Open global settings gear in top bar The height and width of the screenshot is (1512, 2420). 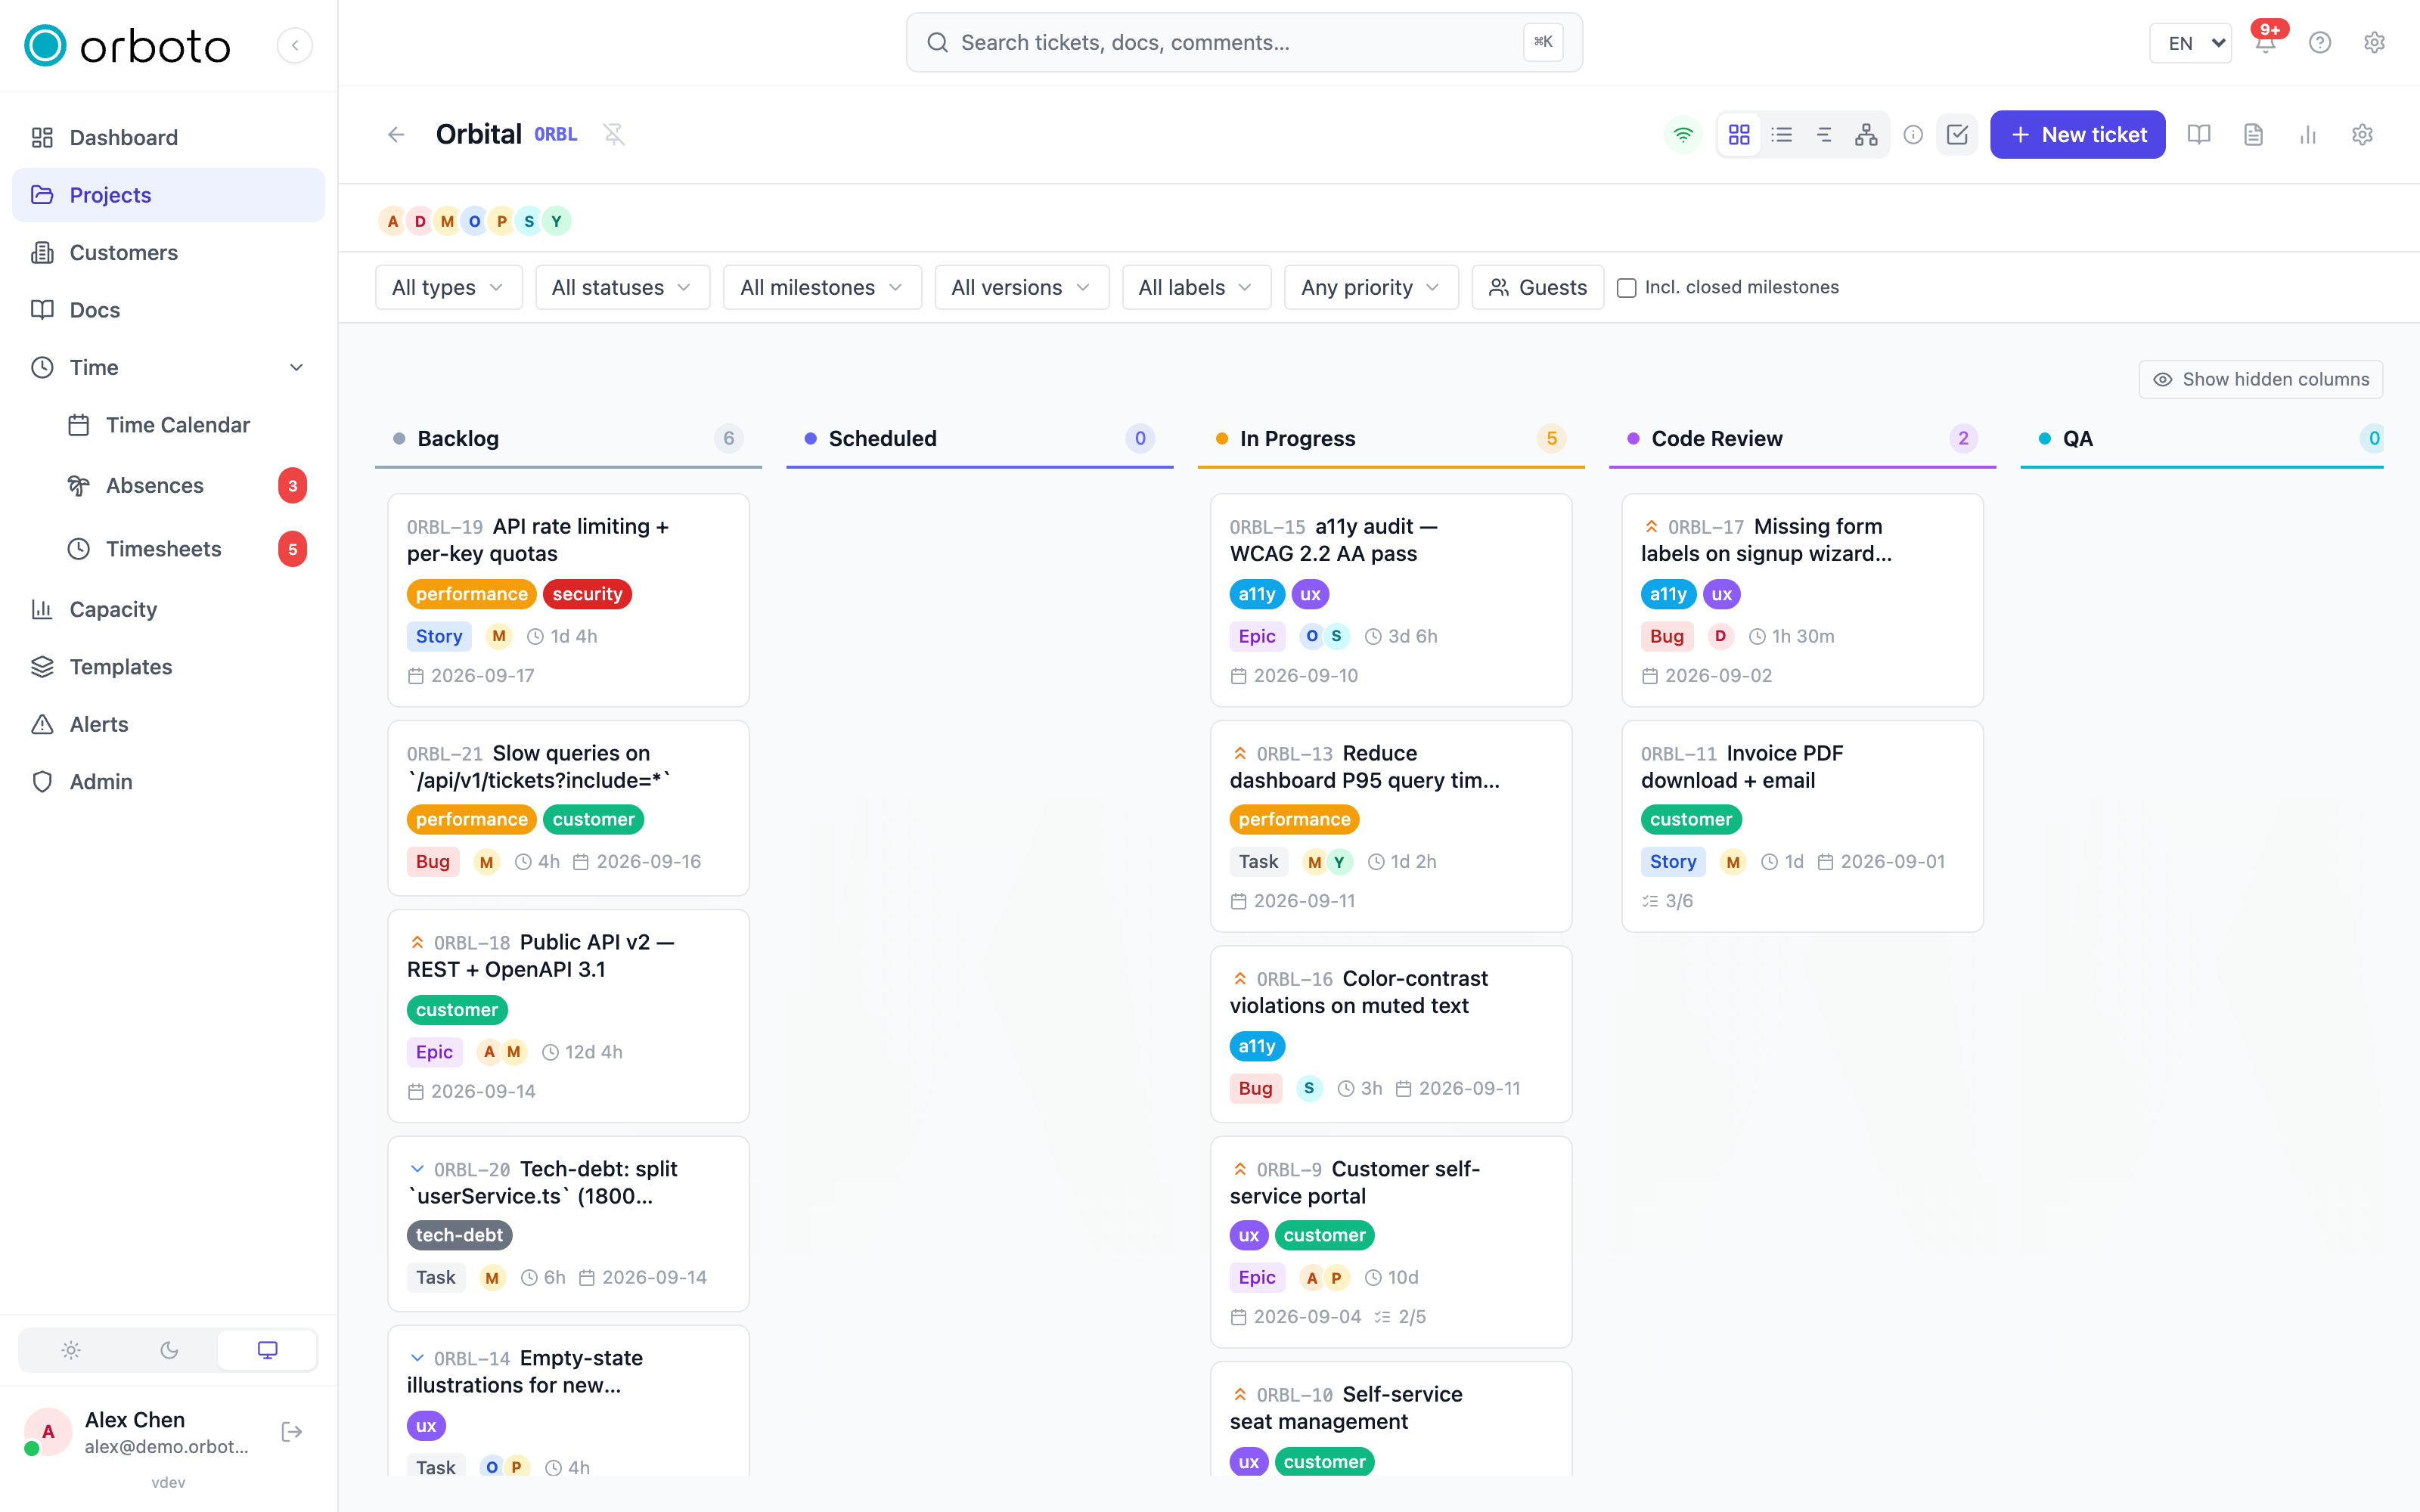pyautogui.click(x=2374, y=43)
